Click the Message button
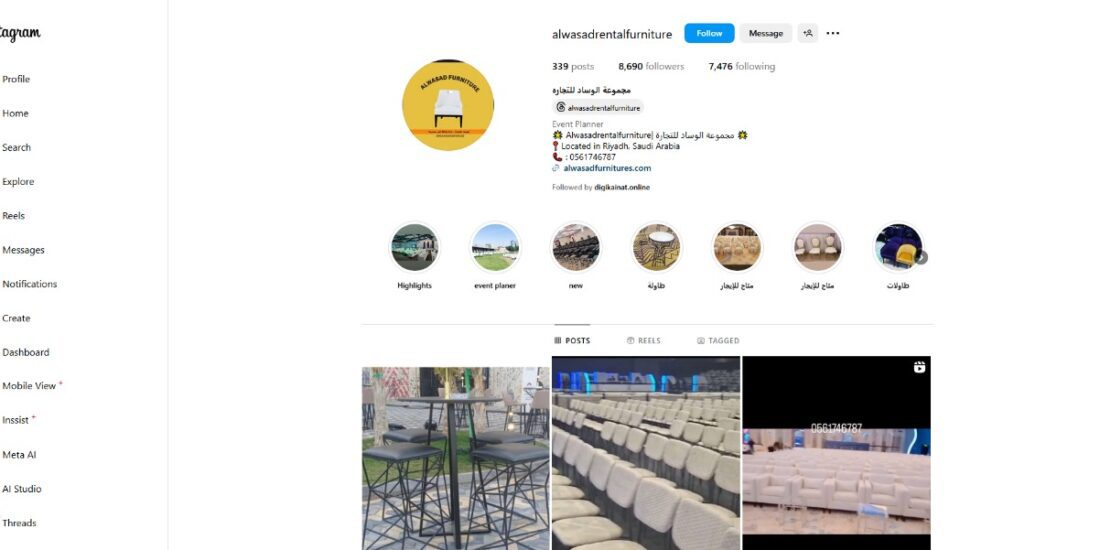1100x550 pixels. click(x=765, y=33)
